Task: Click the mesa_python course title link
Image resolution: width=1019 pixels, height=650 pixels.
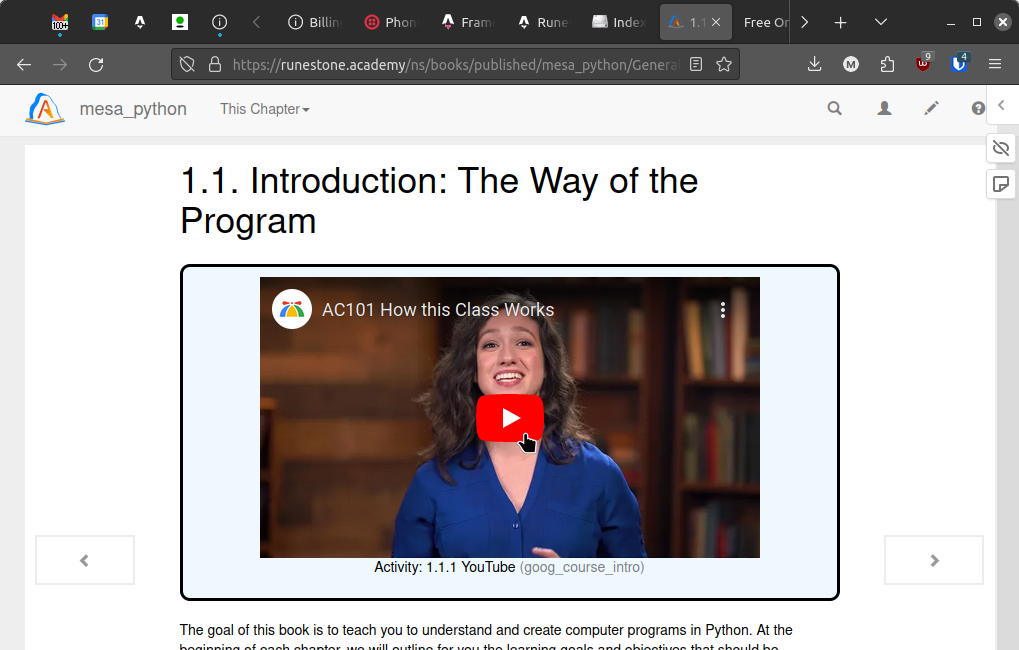Action: click(133, 109)
